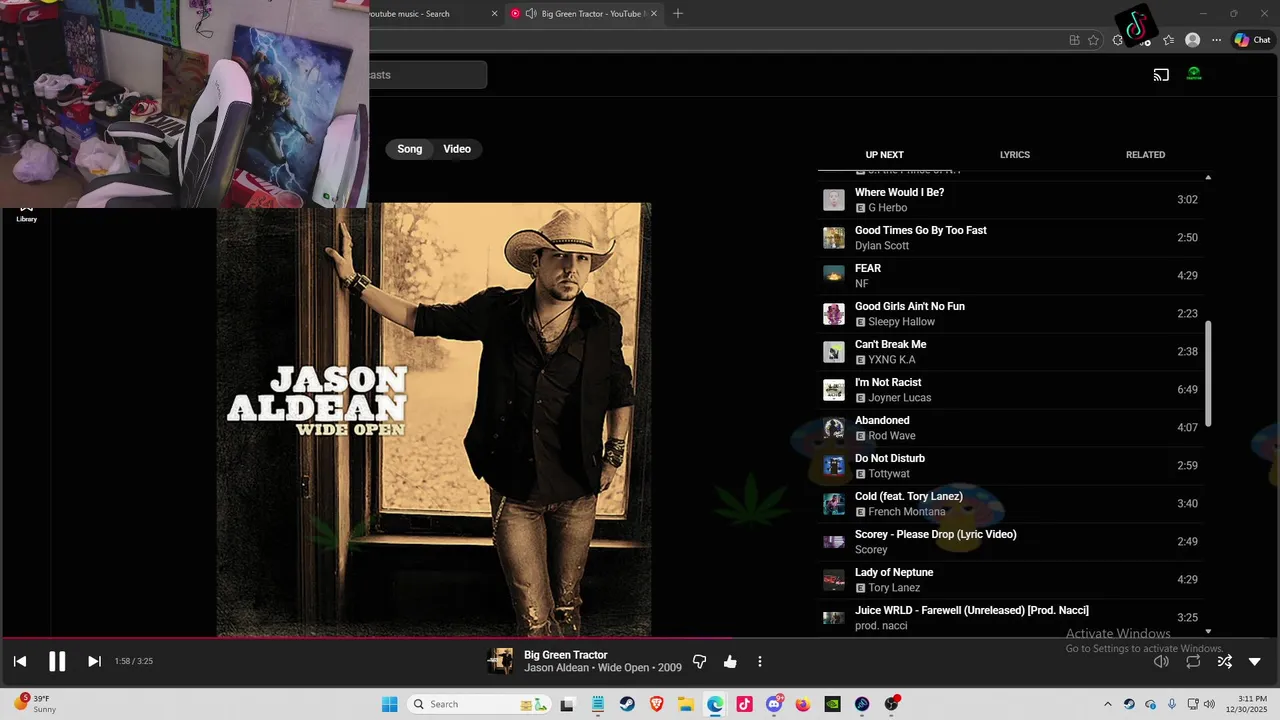
Task: Skip to the next track
Action: pos(94,661)
